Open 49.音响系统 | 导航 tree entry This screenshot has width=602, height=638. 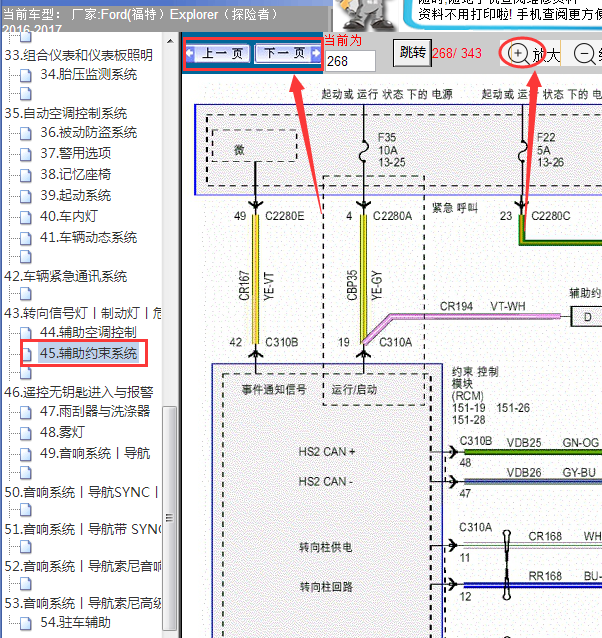point(95,453)
